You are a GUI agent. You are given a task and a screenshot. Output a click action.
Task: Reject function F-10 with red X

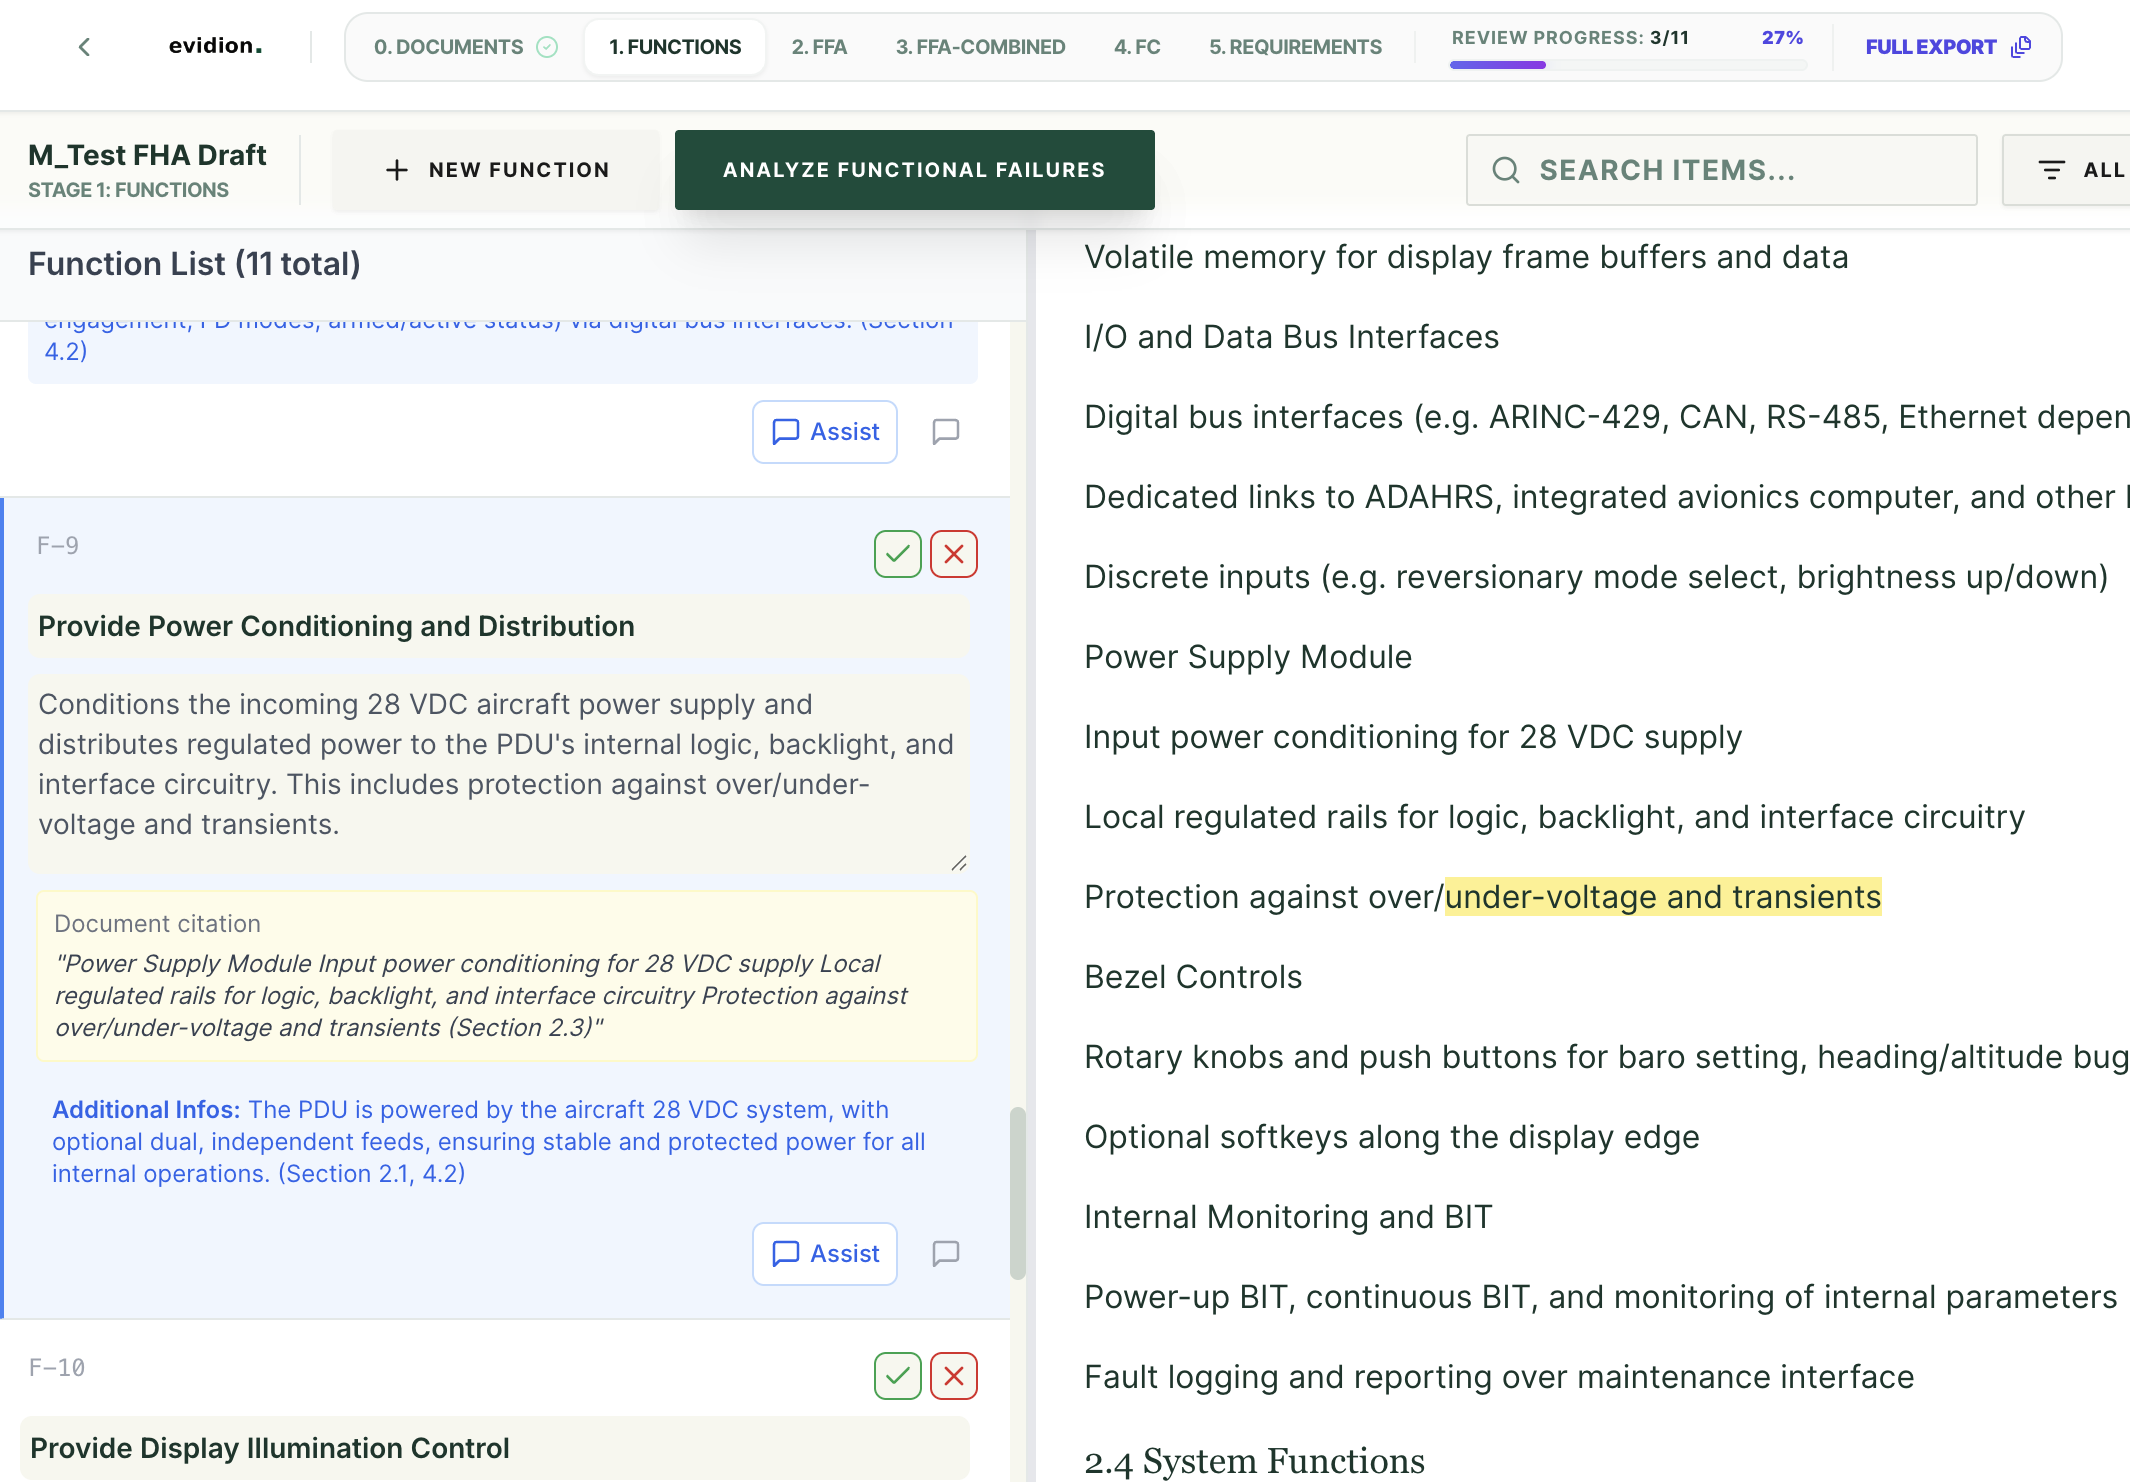click(953, 1376)
